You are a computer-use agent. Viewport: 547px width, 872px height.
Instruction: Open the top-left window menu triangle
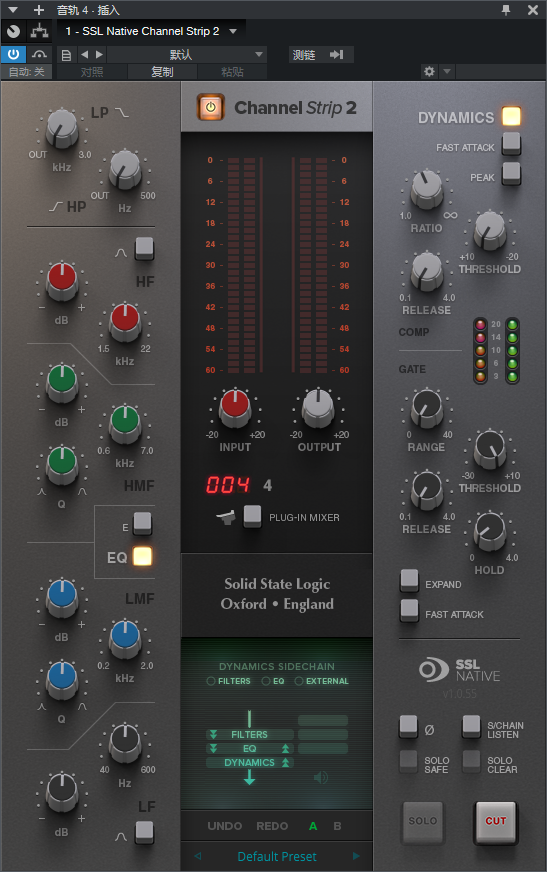pyautogui.click(x=13, y=10)
